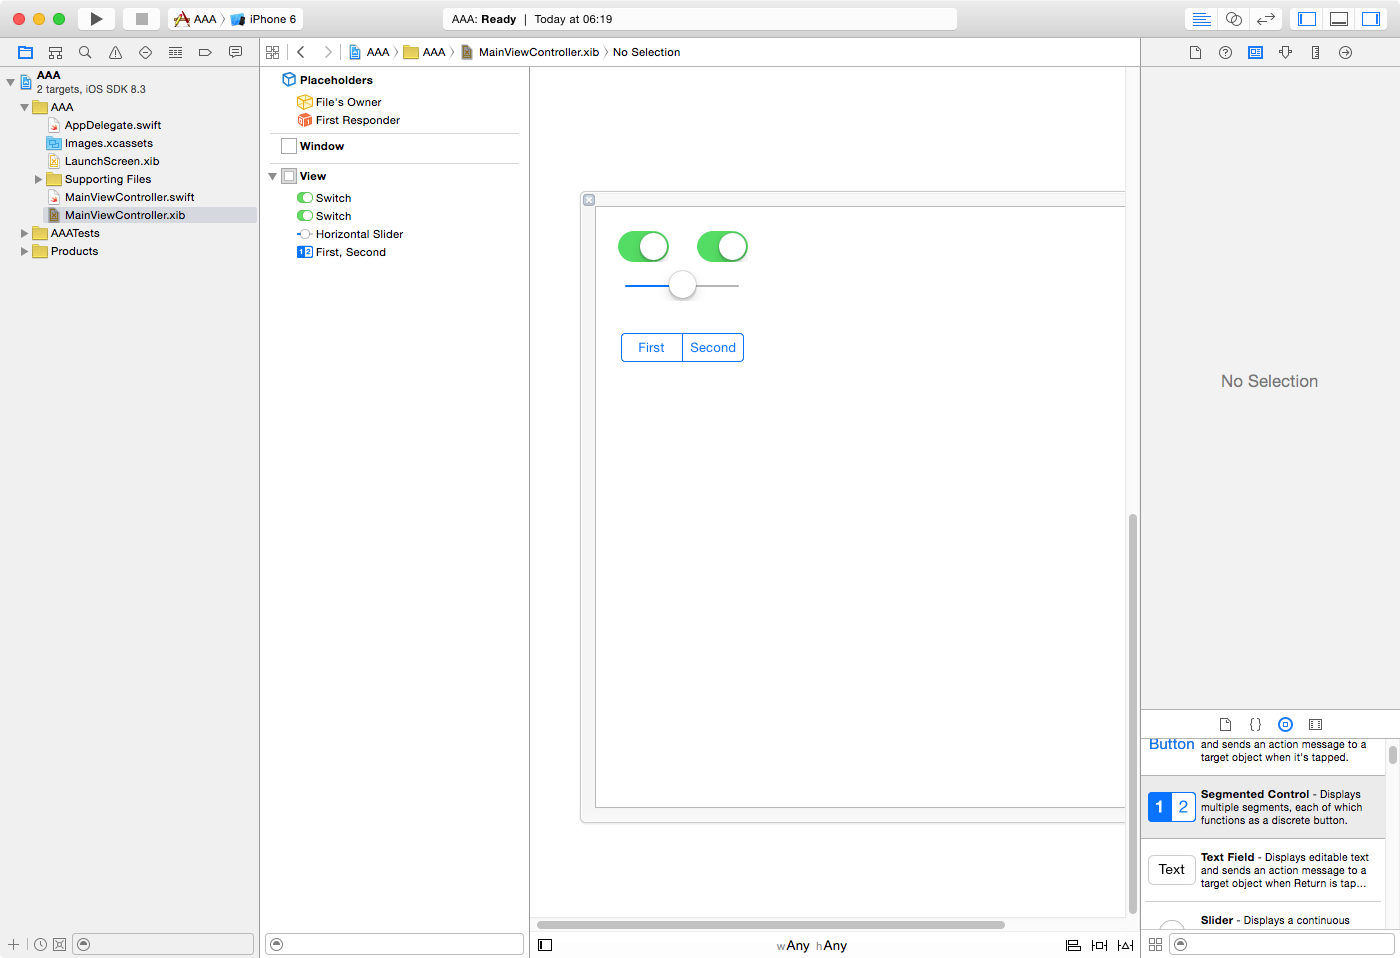The height and width of the screenshot is (958, 1400).
Task: Toggle the right switch on canvas
Action: point(722,246)
